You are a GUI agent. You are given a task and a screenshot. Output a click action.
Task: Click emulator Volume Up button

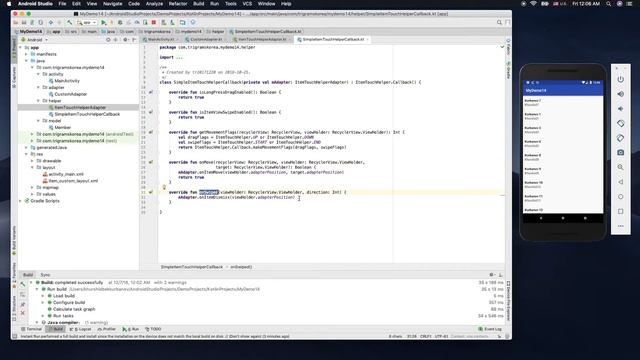coord(620,94)
